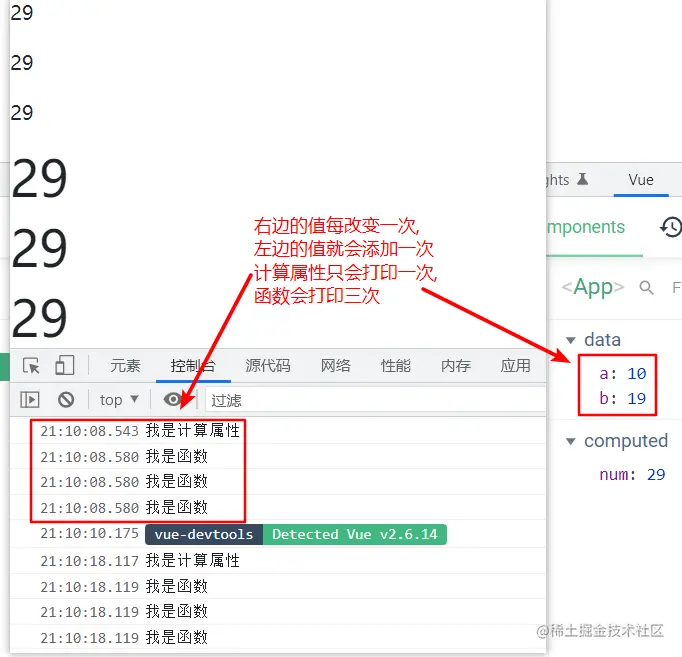Screen dimensions: 682x657
Task: Switch to the 应用 tab
Action: tap(515, 366)
